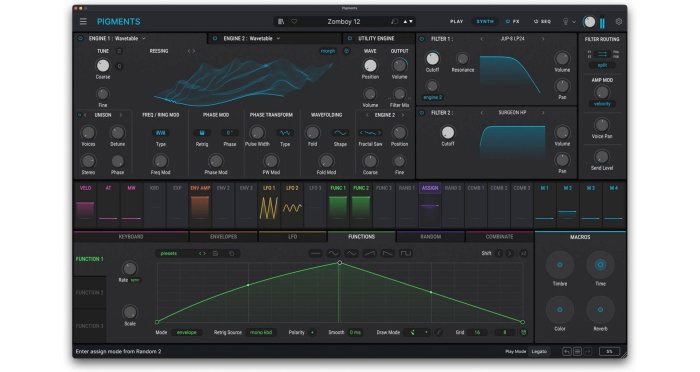Toggle the wavetable morph button
This screenshot has height=372, width=700.
coord(328,51)
